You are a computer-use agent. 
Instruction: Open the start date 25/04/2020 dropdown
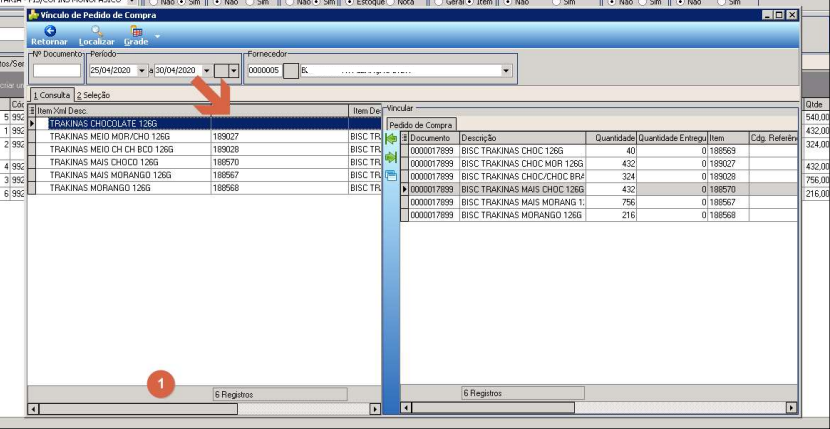142,70
